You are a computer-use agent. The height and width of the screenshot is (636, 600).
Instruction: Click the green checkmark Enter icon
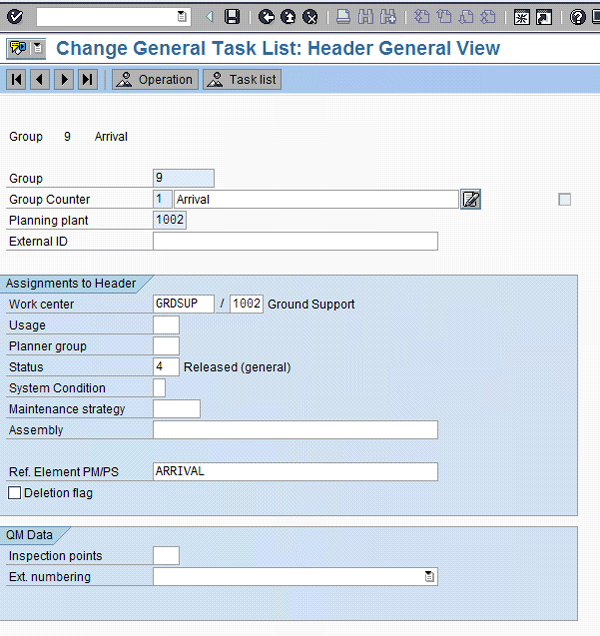point(15,17)
